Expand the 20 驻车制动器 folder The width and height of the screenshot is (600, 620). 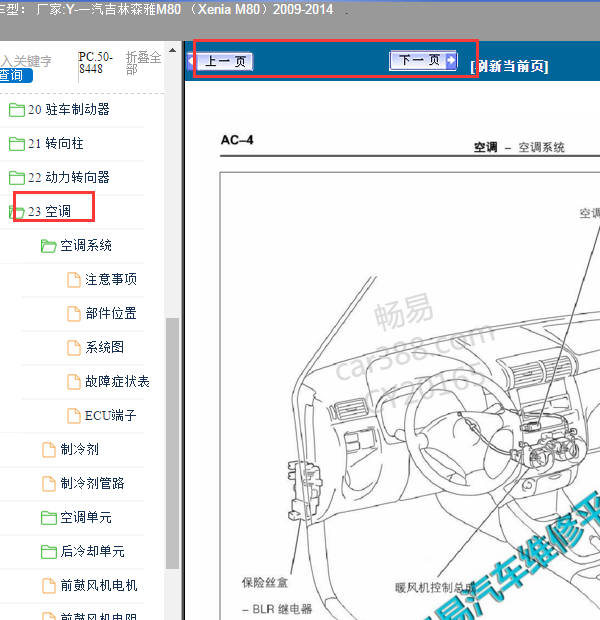pyautogui.click(x=68, y=110)
